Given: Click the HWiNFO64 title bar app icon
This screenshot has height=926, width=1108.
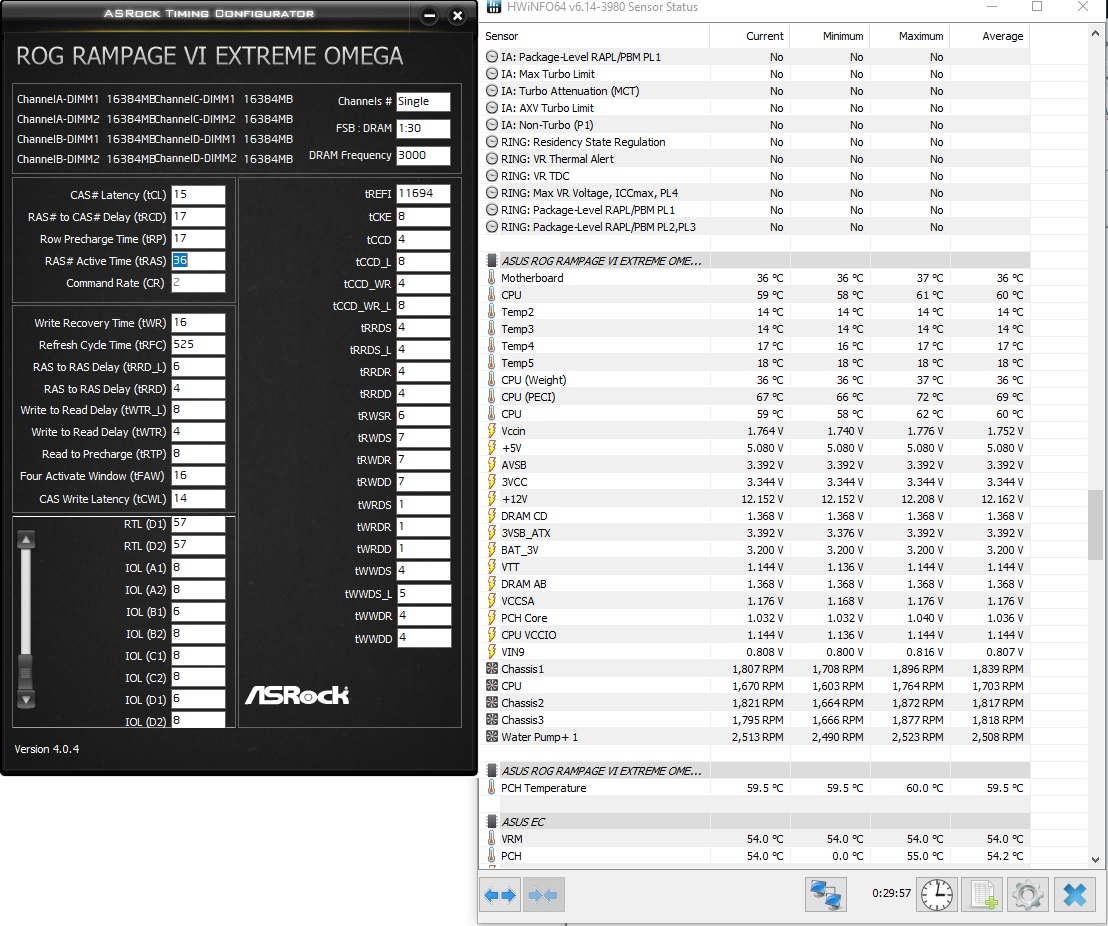Looking at the screenshot, I should point(495,7).
